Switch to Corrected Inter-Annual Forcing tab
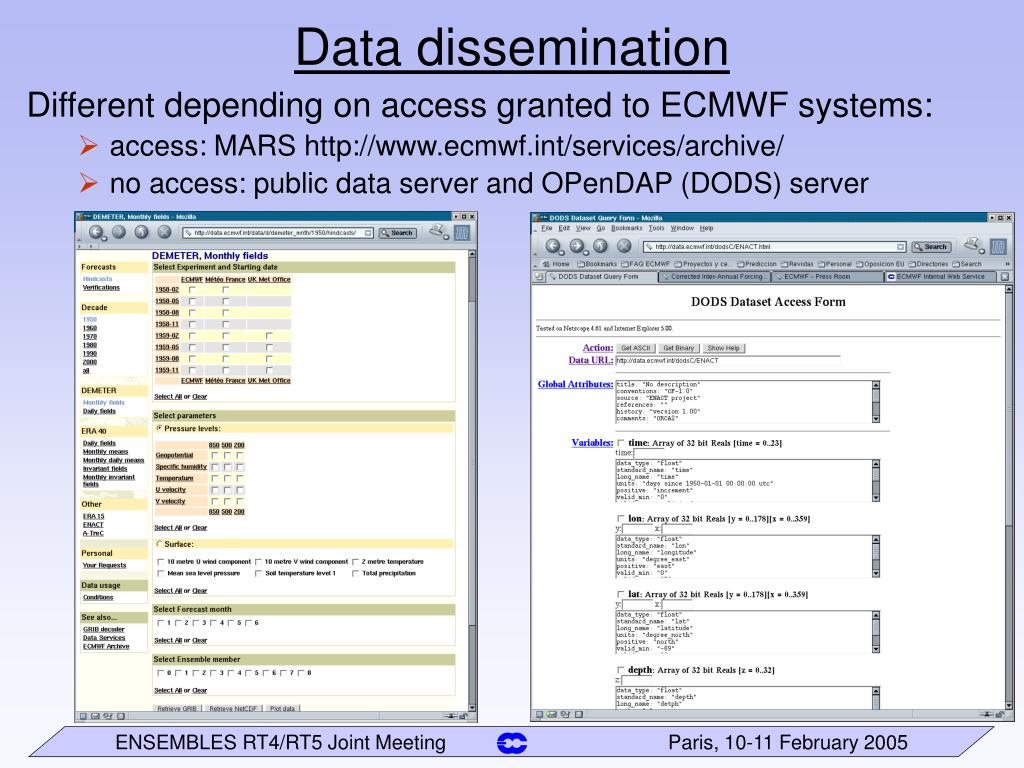This screenshot has width=1024, height=768. tap(714, 277)
